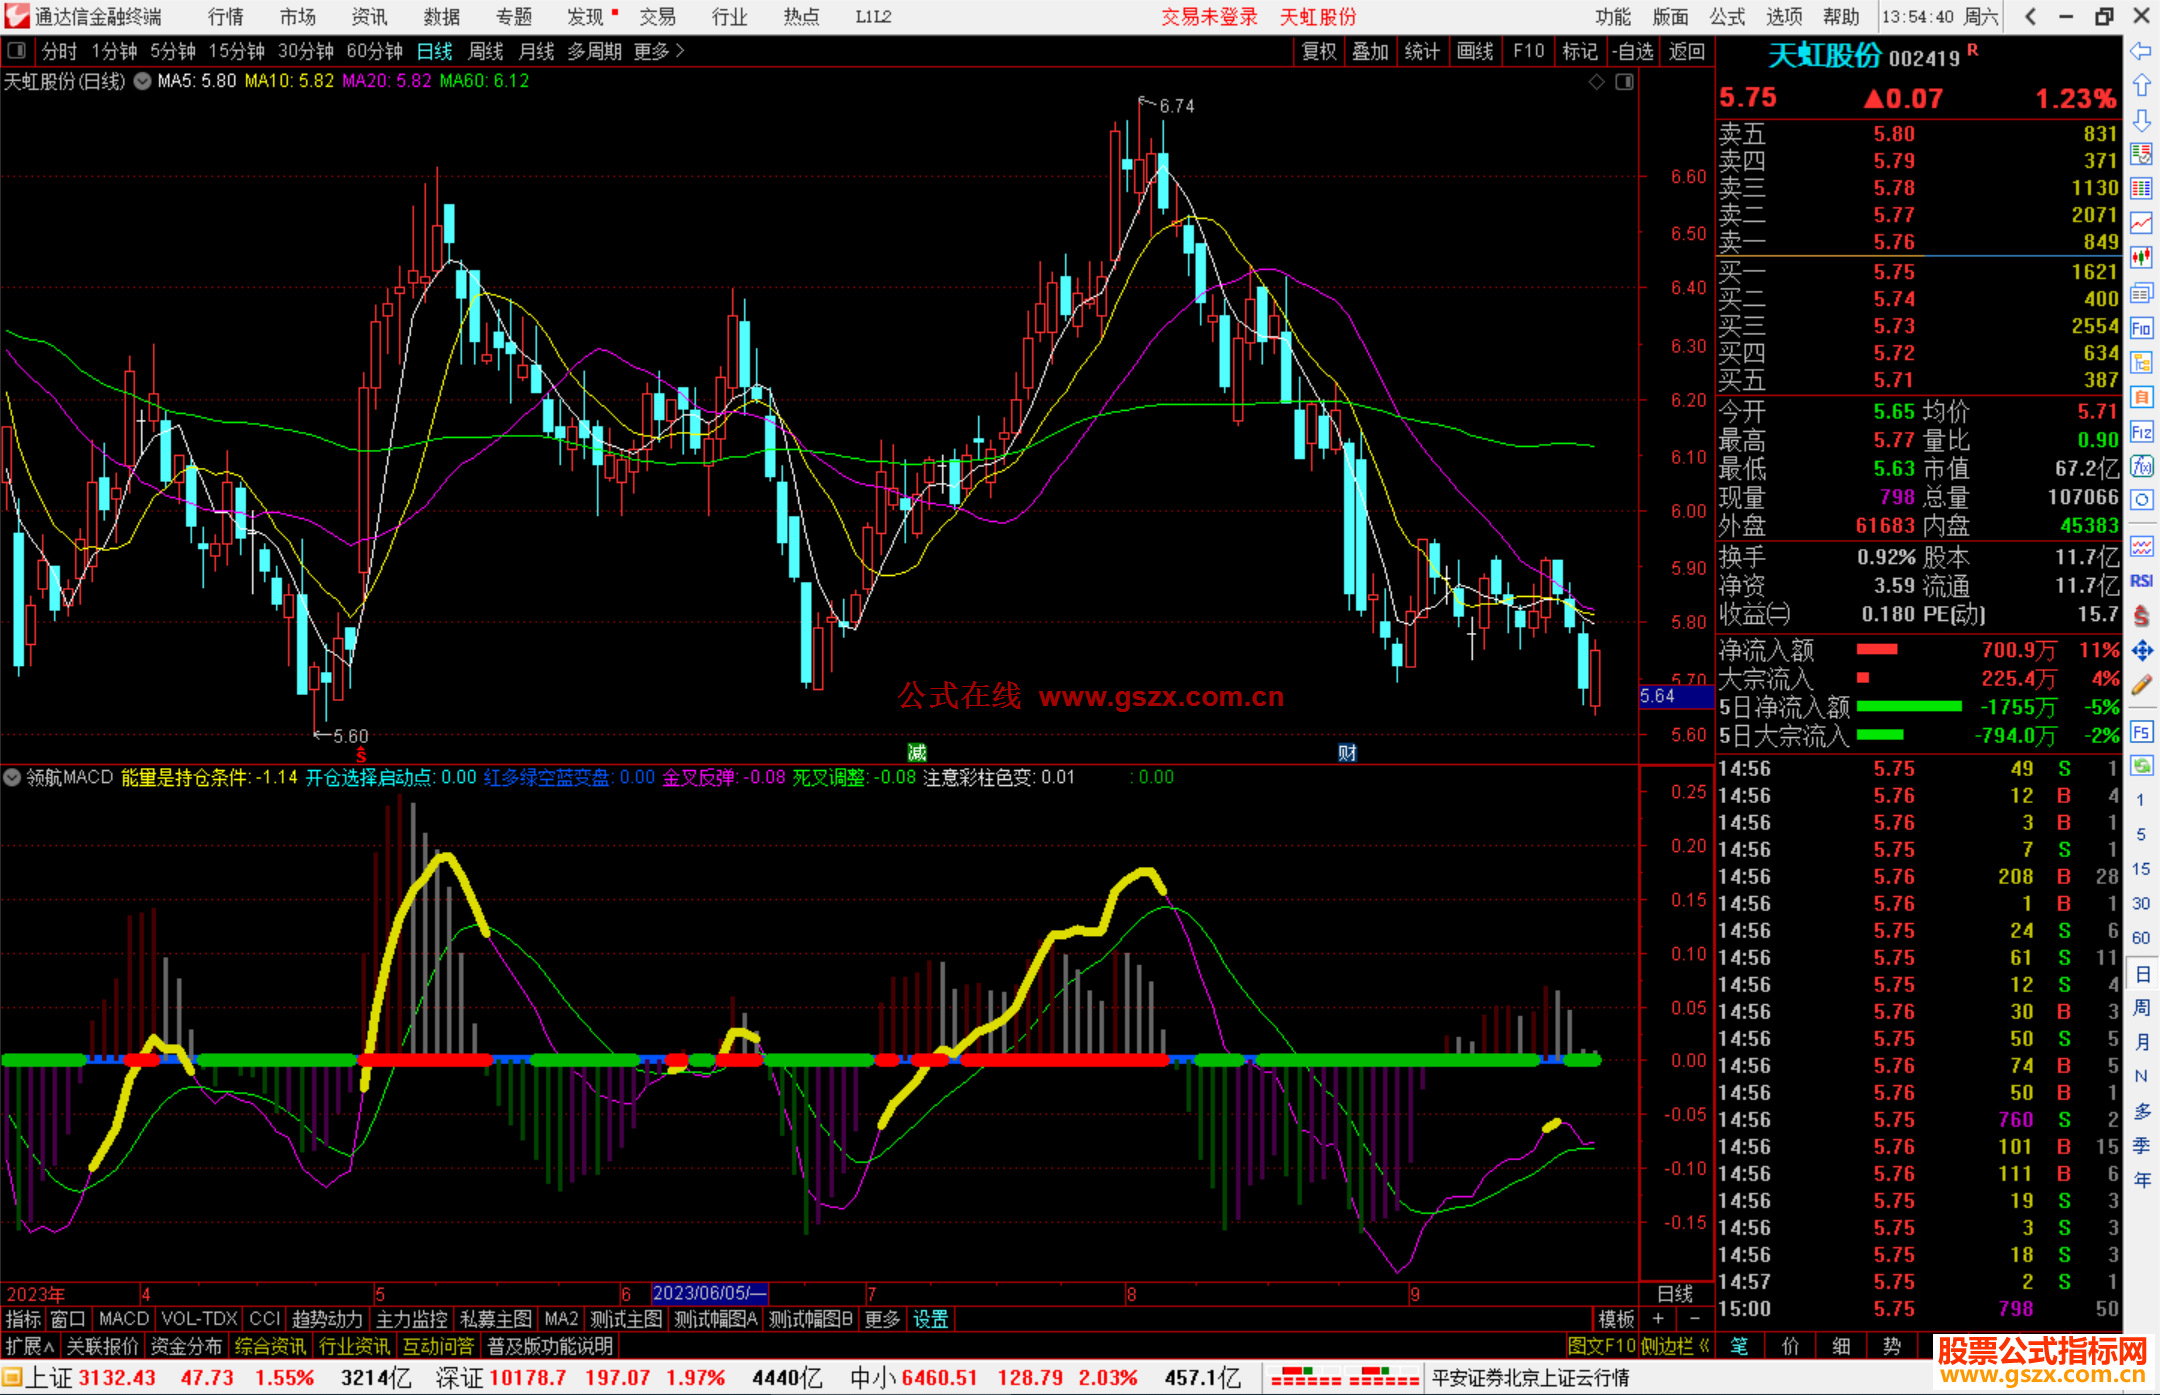The width and height of the screenshot is (2160, 1395).
Task: Expand the 更多 periods dropdown
Action: [x=659, y=51]
